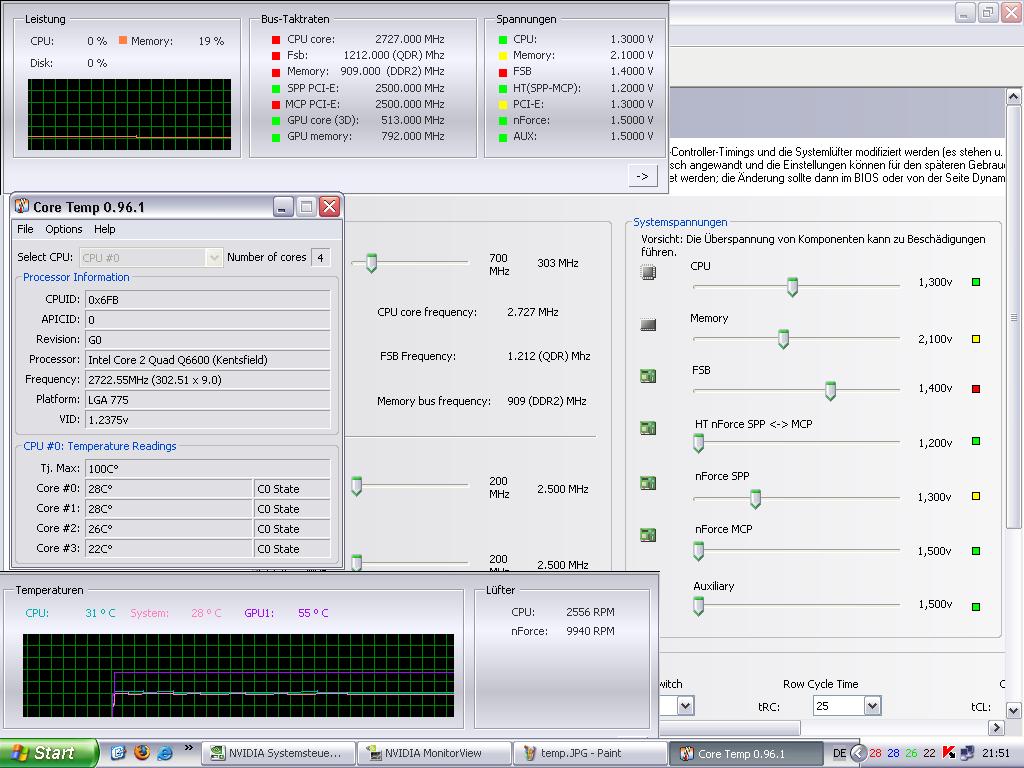Click the Core #3 temperature reading 22C°
The image size is (1024, 768).
[168, 549]
